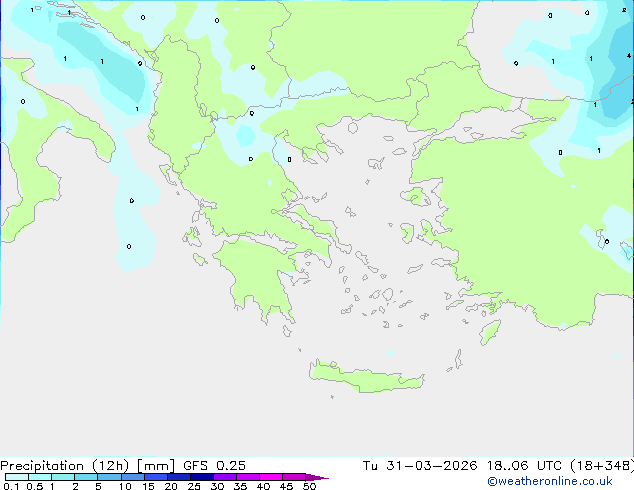Pick legend swatch between 0.5 and 1
Viewport: 634px width, 490px height.
tap(40, 477)
